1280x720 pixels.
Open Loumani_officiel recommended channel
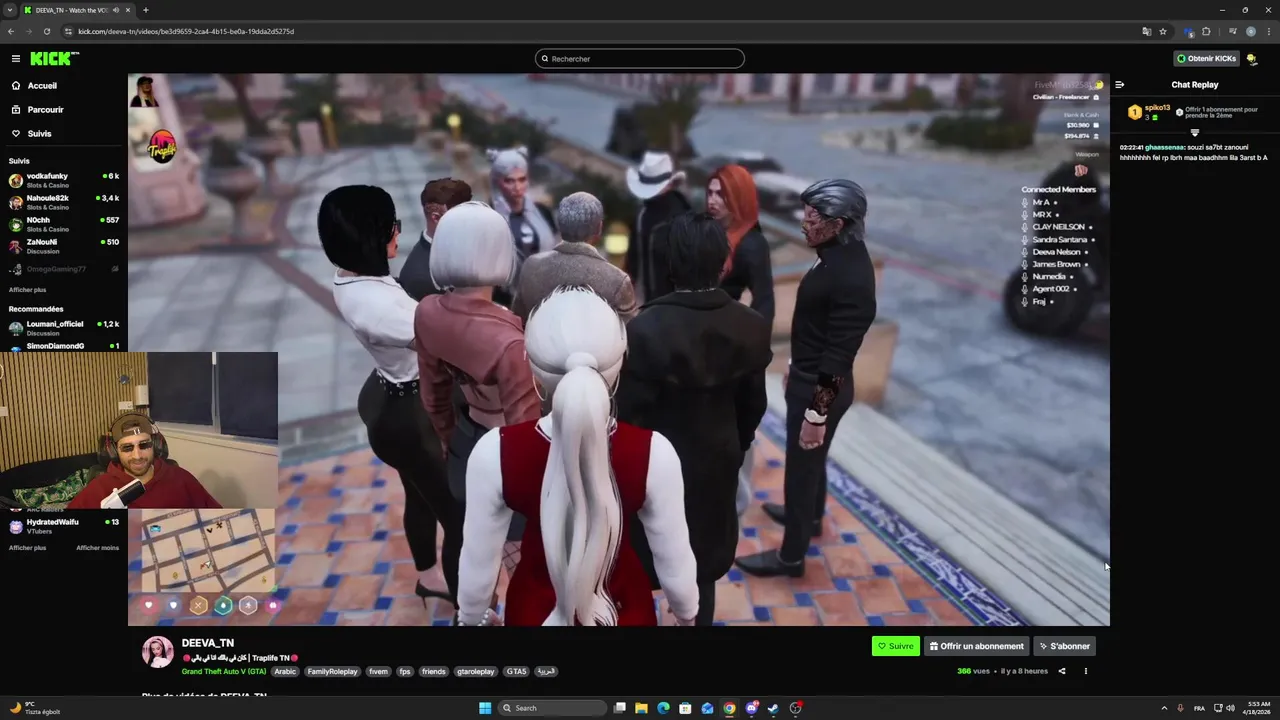click(64, 329)
